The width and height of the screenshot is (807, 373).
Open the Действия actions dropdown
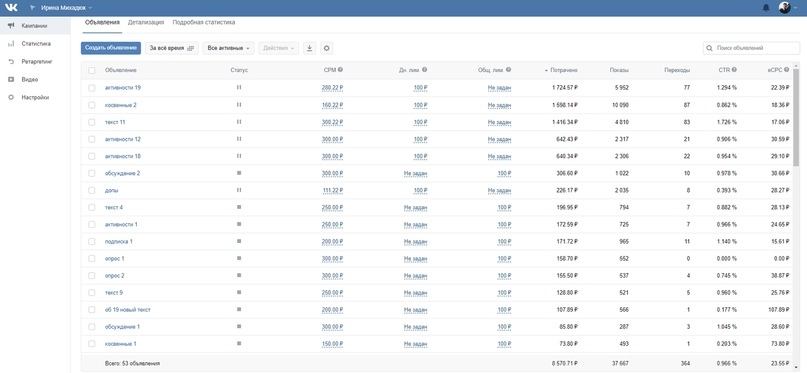278,48
